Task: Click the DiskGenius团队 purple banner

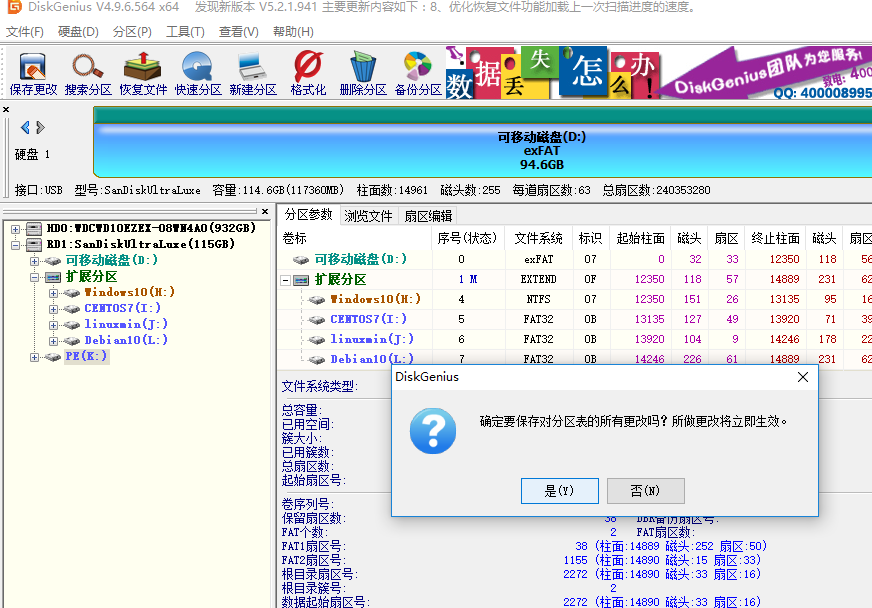Action: click(767, 73)
